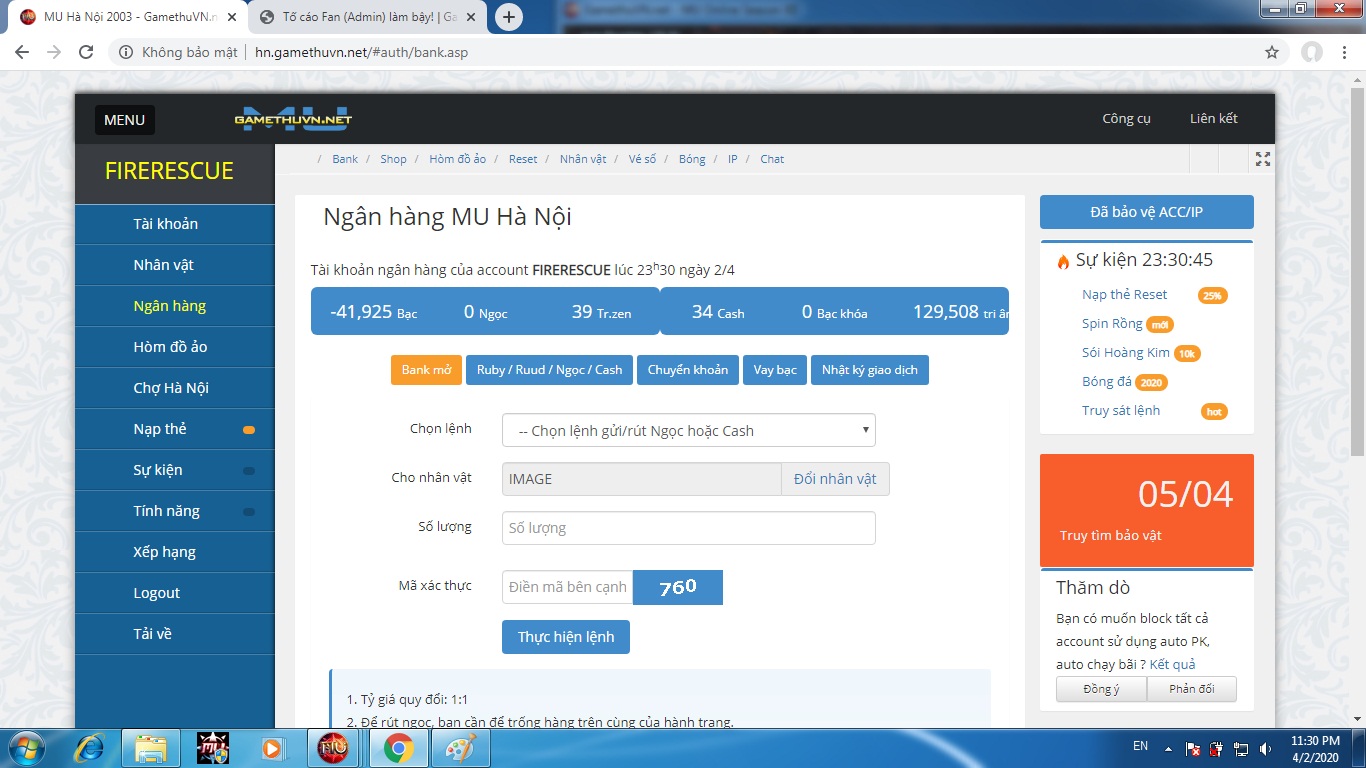Toggle the Bank mở button
Viewport: 1366px width, 768px height.
point(426,370)
